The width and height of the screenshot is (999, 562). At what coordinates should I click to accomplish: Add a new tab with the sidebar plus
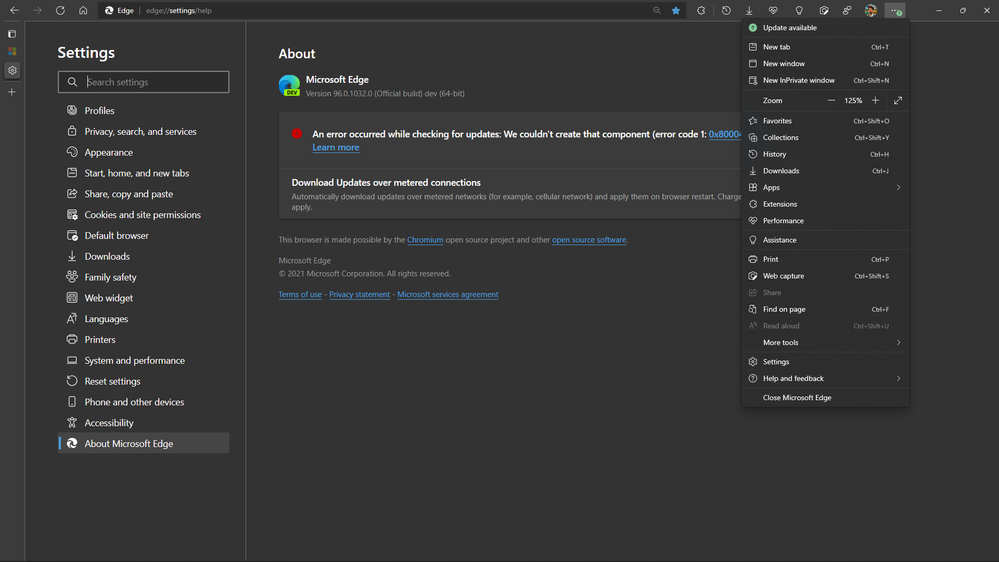tap(12, 92)
